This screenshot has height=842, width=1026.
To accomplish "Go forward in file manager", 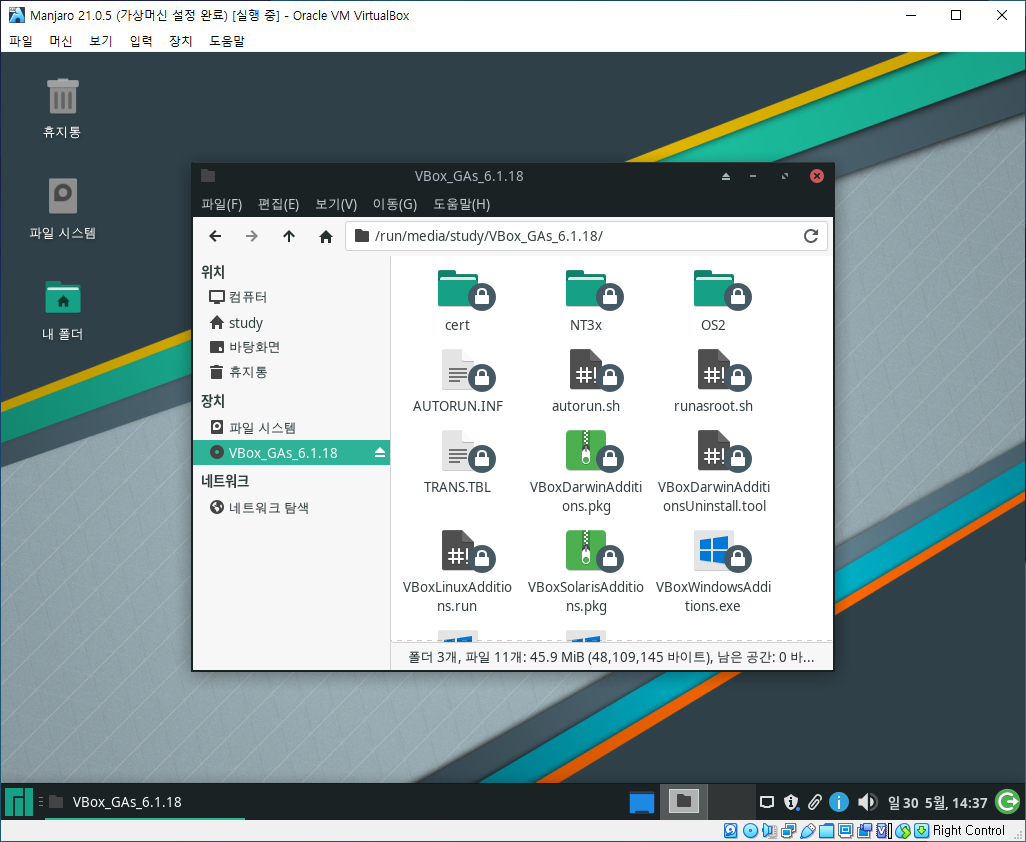I will tap(251, 236).
